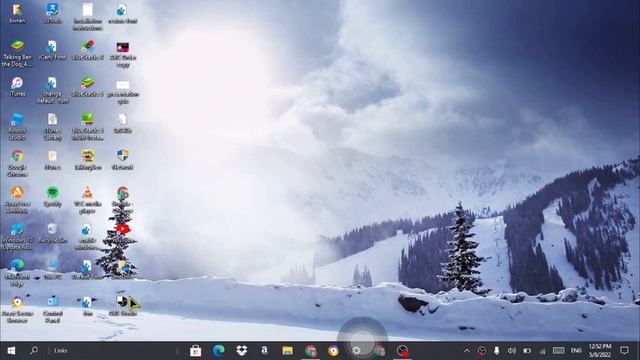
Task: Launch Microsoft Store from the taskbar
Action: [195, 351]
